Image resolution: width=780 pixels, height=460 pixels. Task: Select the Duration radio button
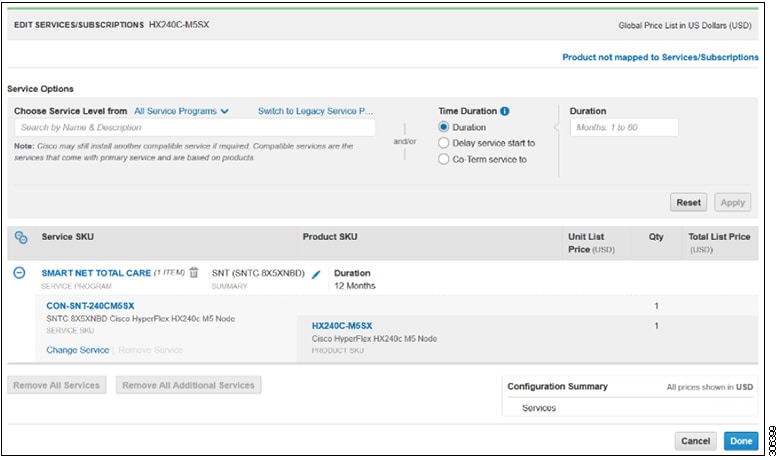443,127
